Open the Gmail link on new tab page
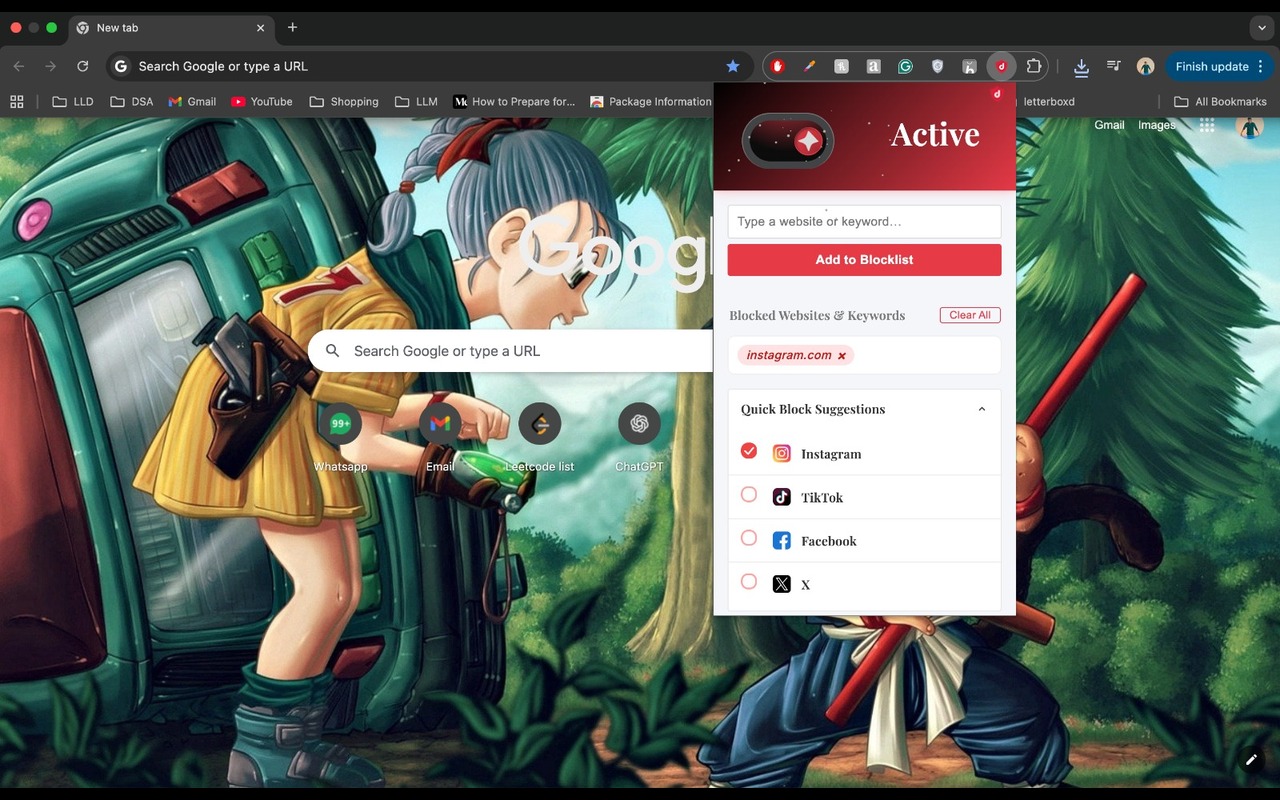Image resolution: width=1280 pixels, height=800 pixels. (x=1109, y=125)
